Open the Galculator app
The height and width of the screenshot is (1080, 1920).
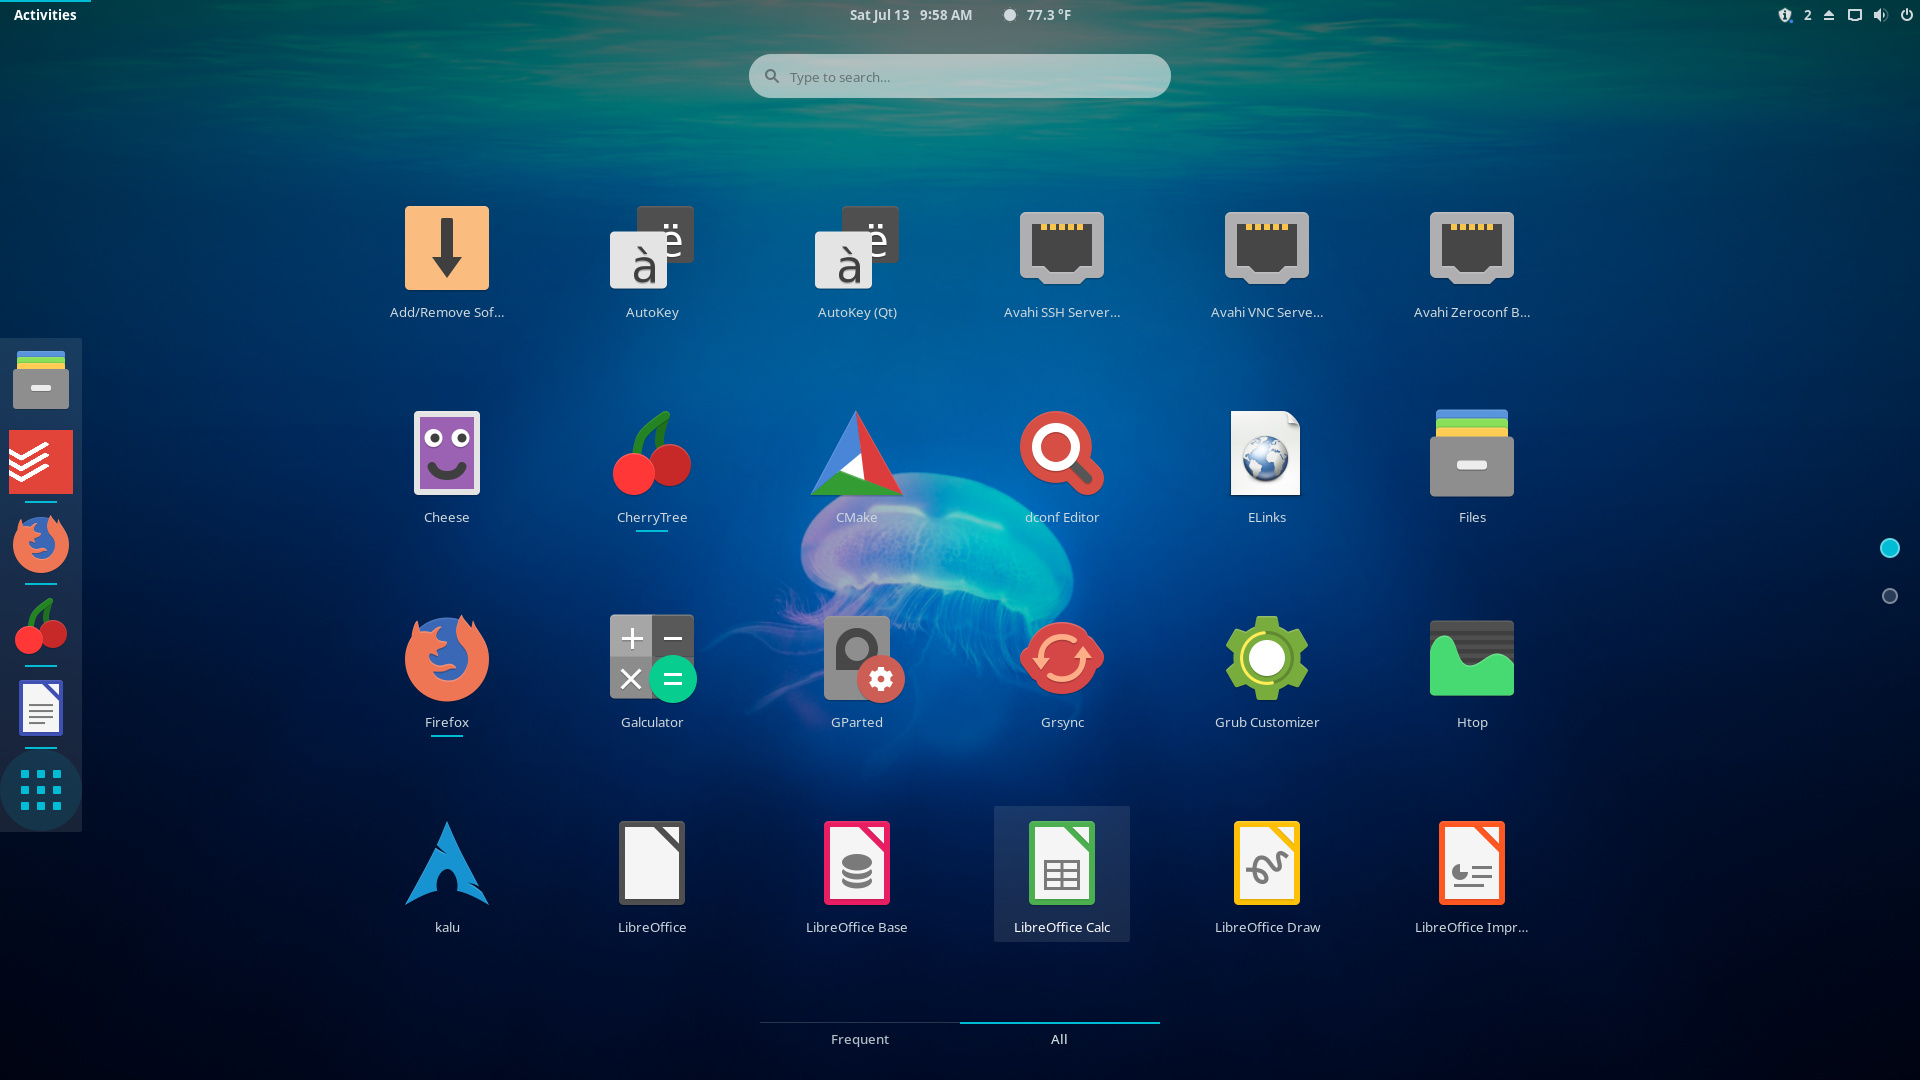click(x=652, y=672)
